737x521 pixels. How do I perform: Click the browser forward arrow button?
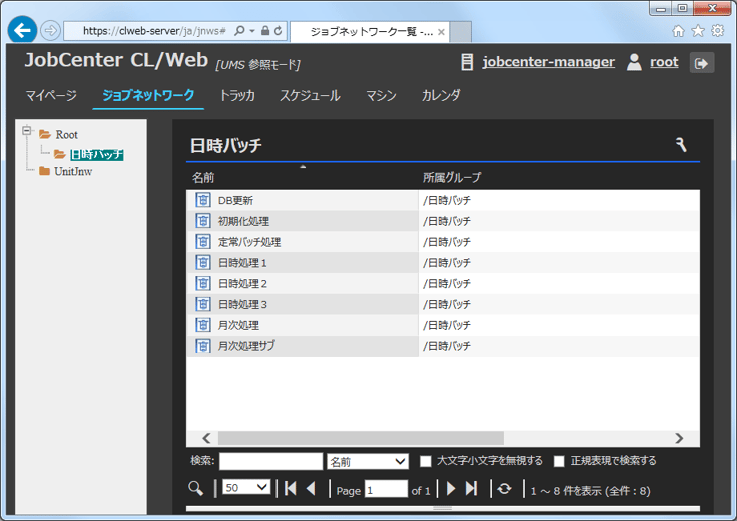(x=50, y=31)
